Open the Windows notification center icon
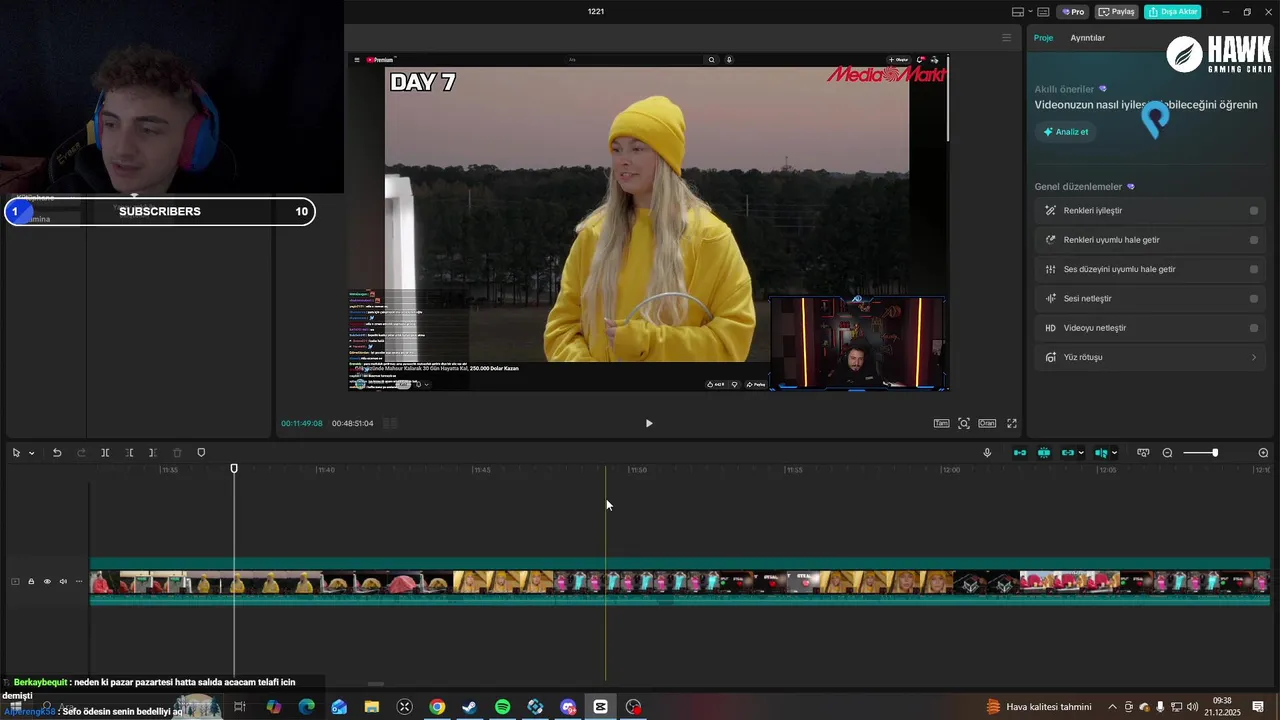Viewport: 1280px width, 720px height. pyautogui.click(x=1258, y=707)
